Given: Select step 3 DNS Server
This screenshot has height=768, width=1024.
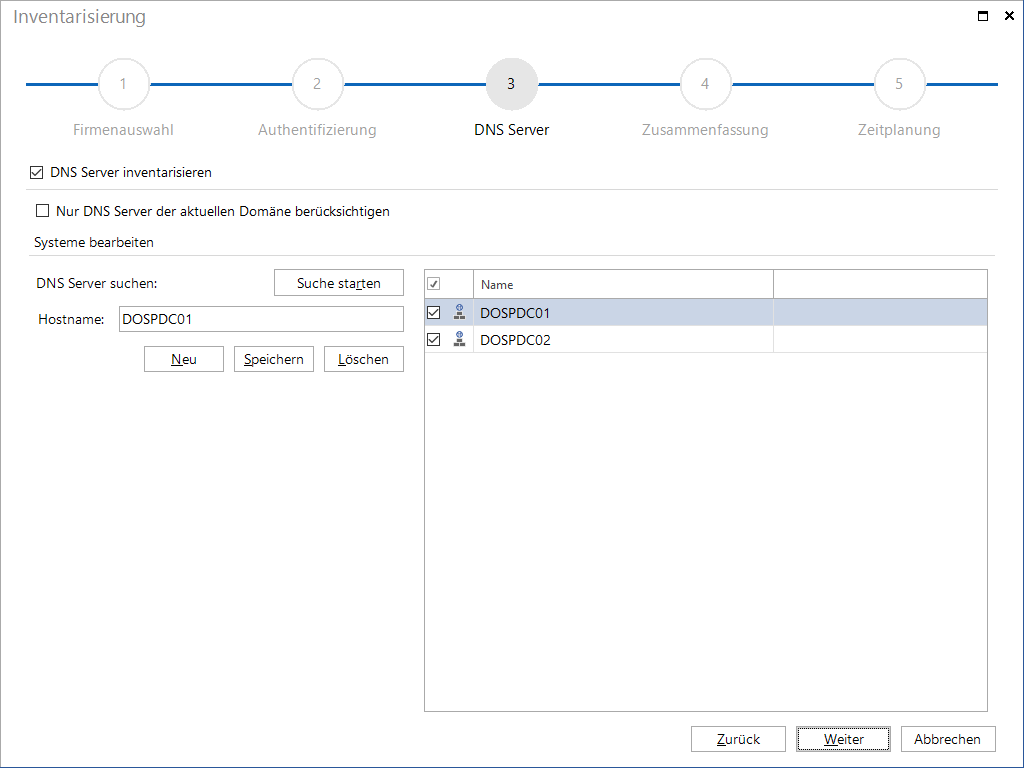Looking at the screenshot, I should [511, 84].
